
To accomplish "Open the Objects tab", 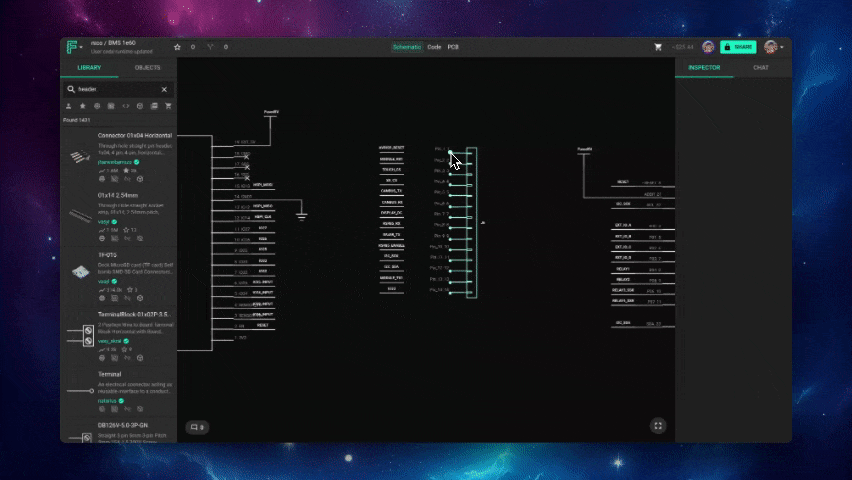I will pos(147,68).
